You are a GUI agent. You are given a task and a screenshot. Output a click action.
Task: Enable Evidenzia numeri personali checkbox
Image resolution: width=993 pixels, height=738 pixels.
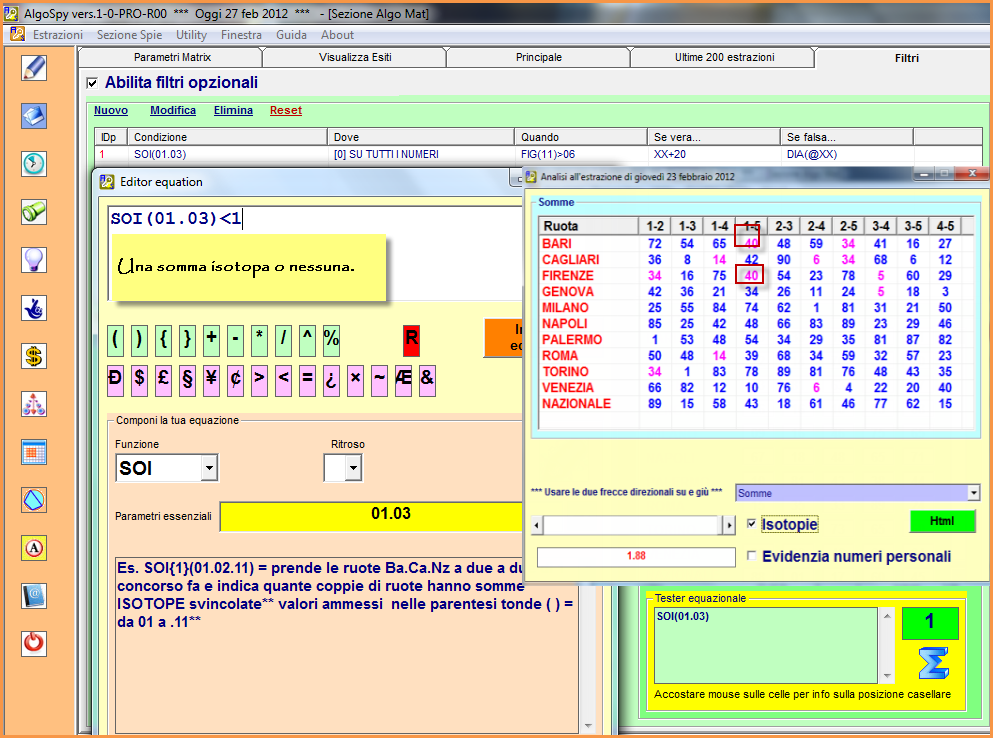click(753, 557)
